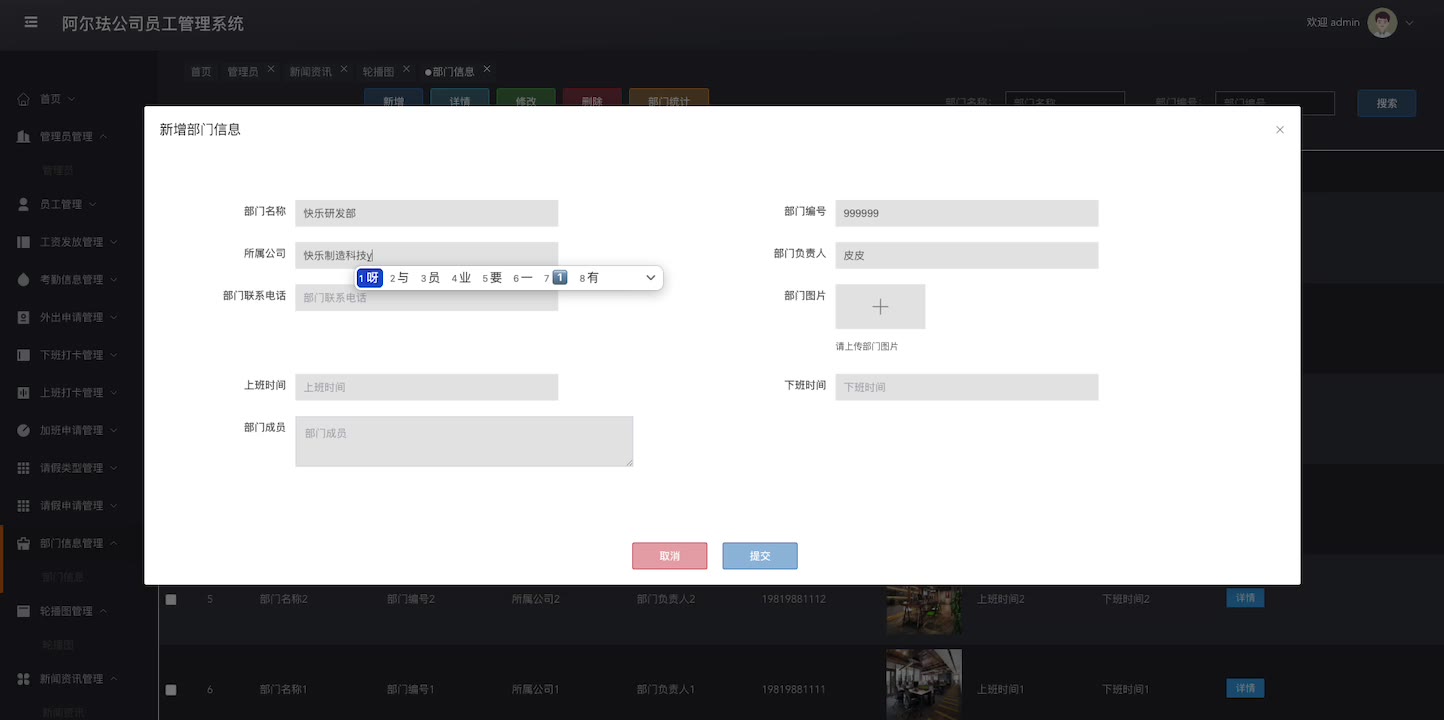Click the icon beside 下班打卡管理
1444x720 pixels.
(24, 355)
